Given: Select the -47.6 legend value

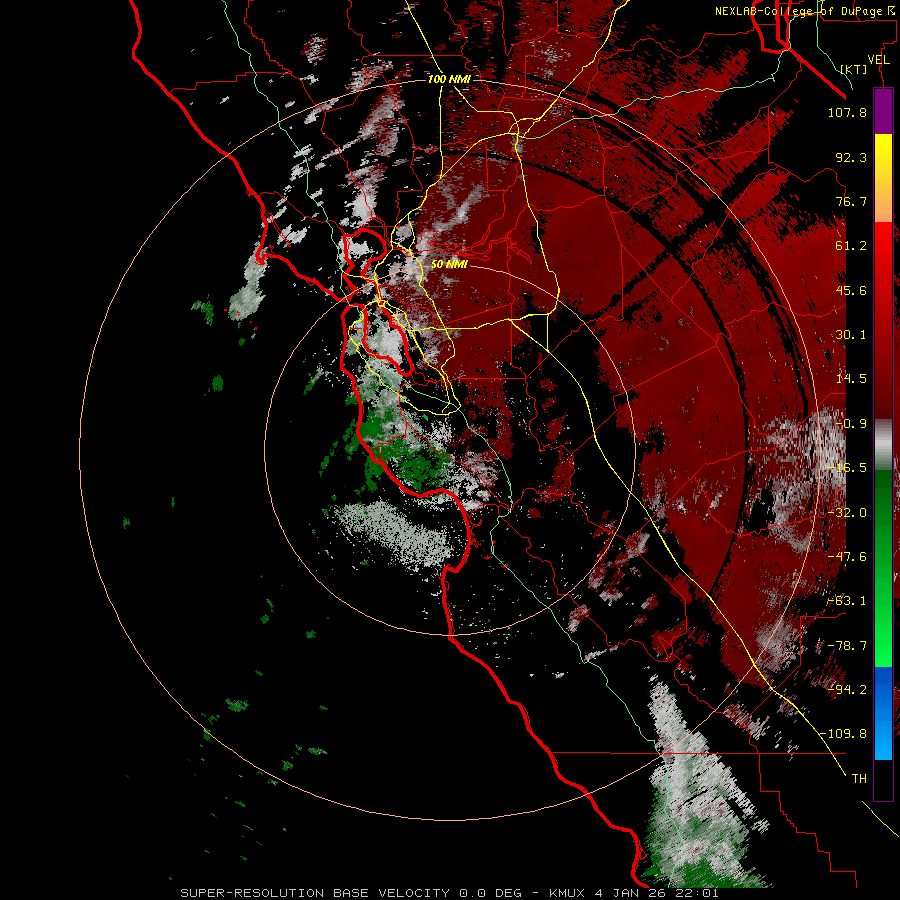Looking at the screenshot, I should (x=847, y=557).
